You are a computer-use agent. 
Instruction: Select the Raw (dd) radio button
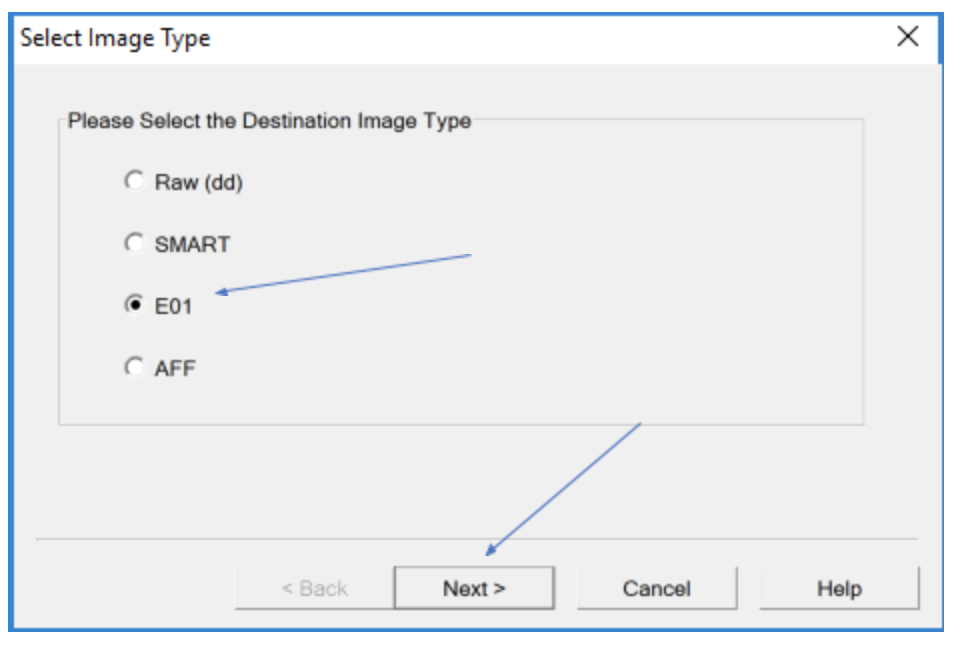pyautogui.click(x=133, y=182)
